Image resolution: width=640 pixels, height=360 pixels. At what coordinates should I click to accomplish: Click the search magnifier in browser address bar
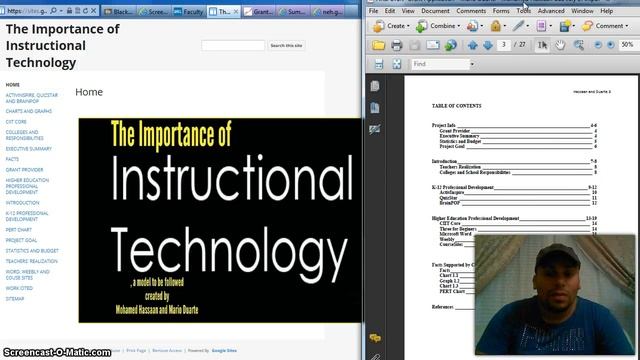pos(53,11)
